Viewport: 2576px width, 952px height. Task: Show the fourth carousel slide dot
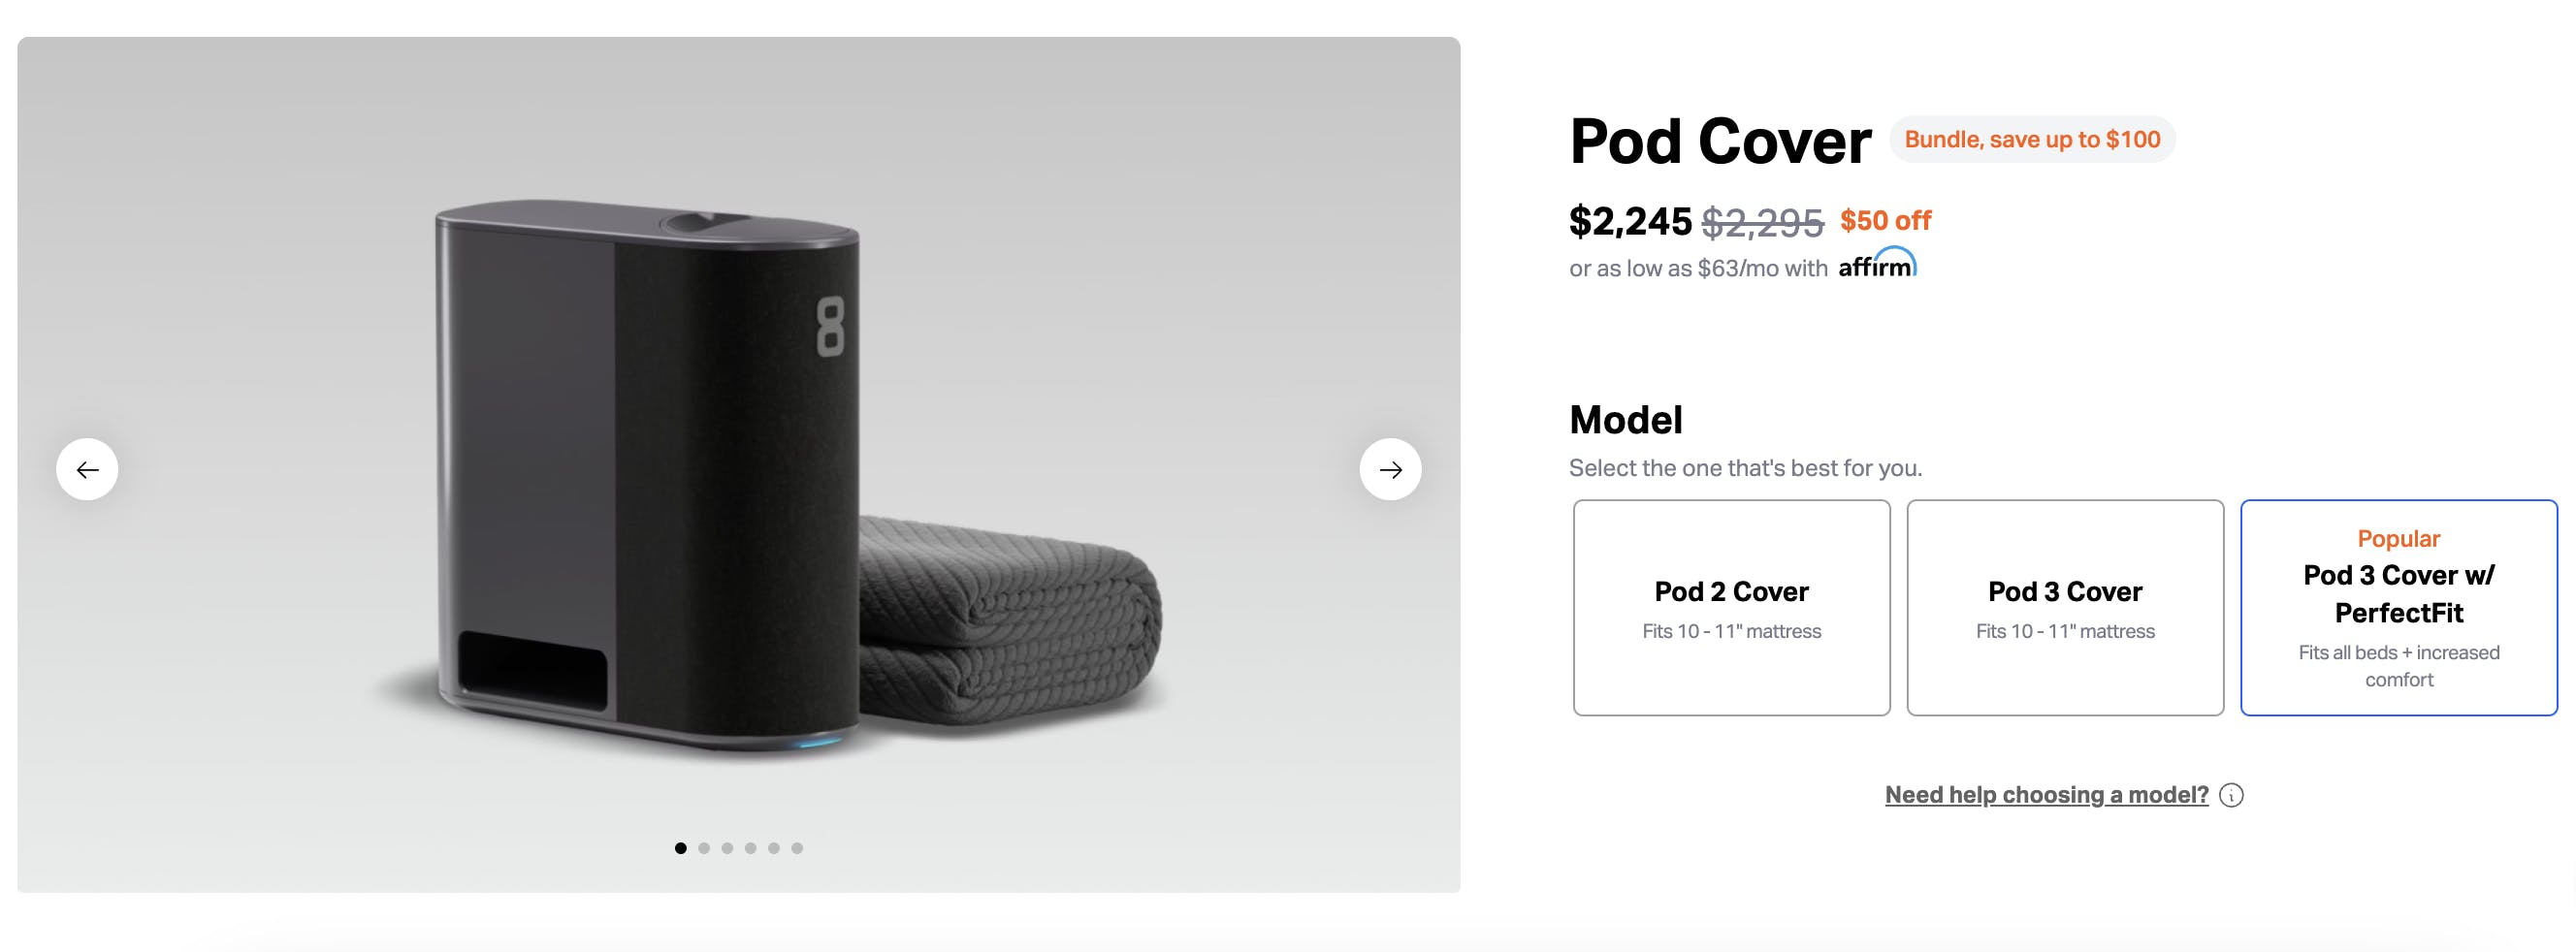pyautogui.click(x=750, y=848)
